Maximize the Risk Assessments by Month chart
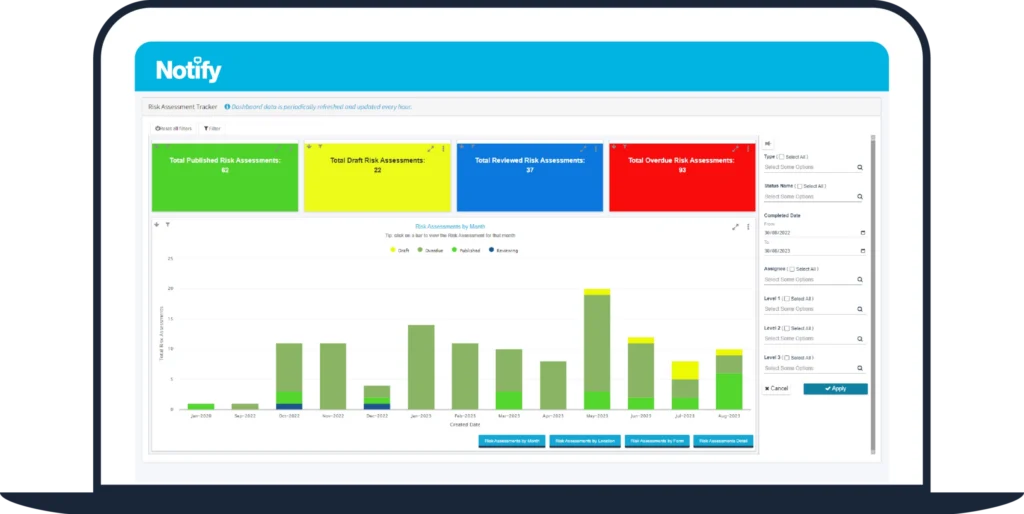Image resolution: width=1024 pixels, height=514 pixels. point(735,227)
